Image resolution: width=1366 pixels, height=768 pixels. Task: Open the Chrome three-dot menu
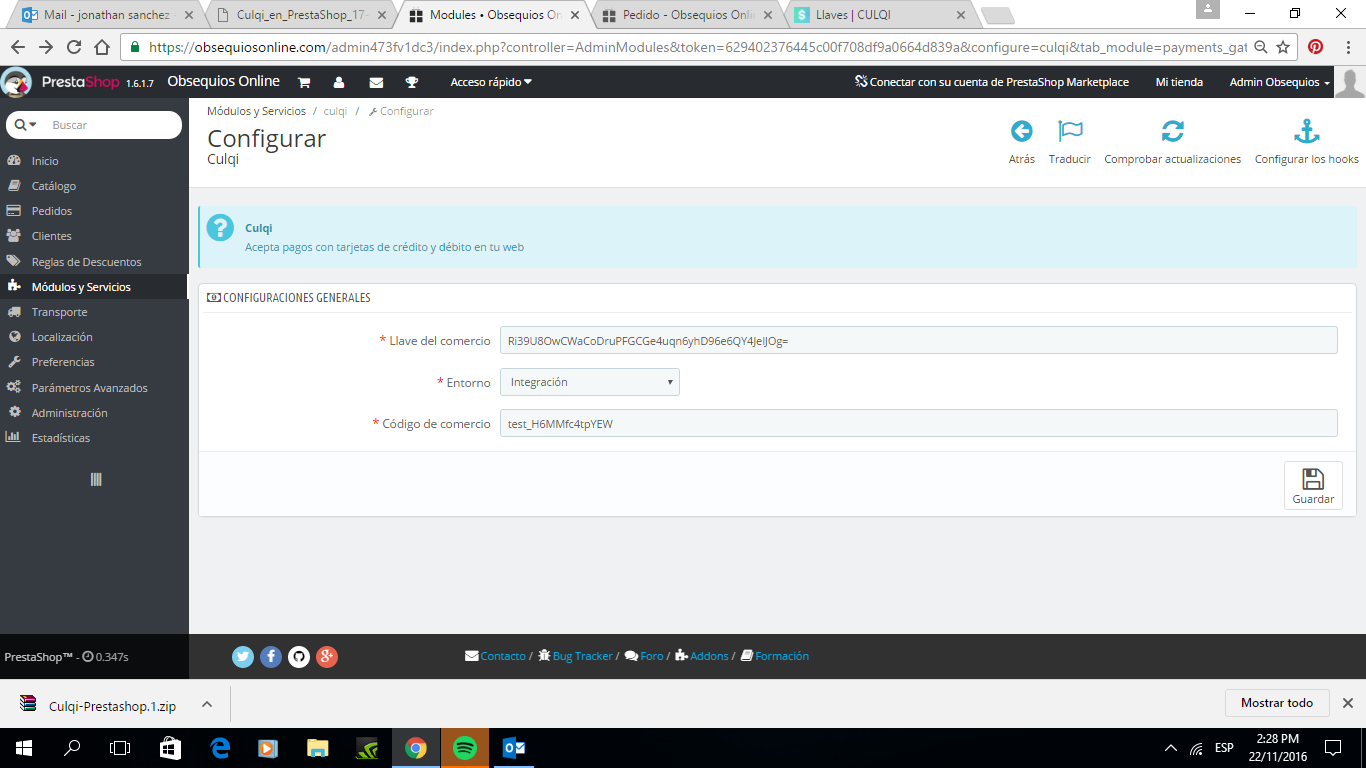1349,47
